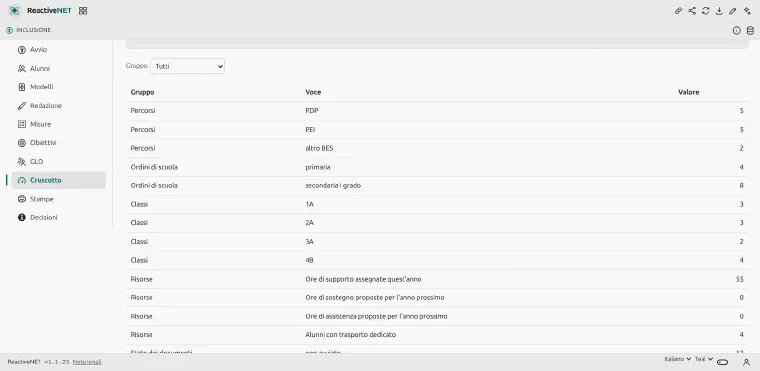This screenshot has width=760, height=371.
Task: Click the Gruppo column header
Action: coord(142,92)
